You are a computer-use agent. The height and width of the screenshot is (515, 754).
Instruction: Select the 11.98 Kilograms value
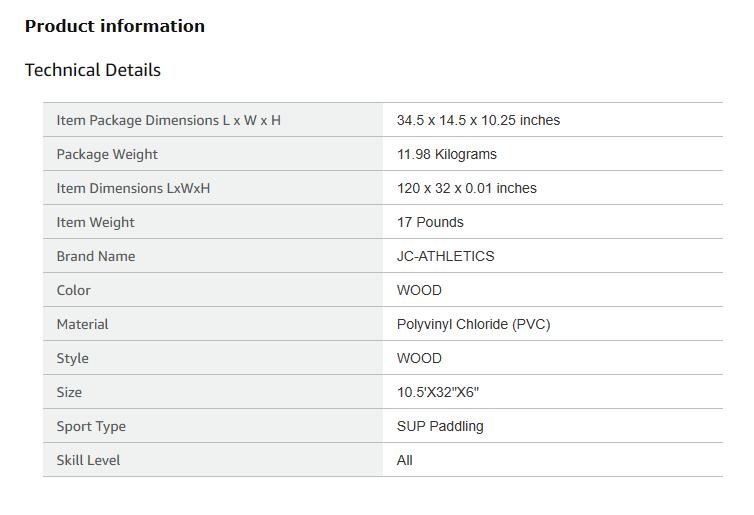coord(446,154)
